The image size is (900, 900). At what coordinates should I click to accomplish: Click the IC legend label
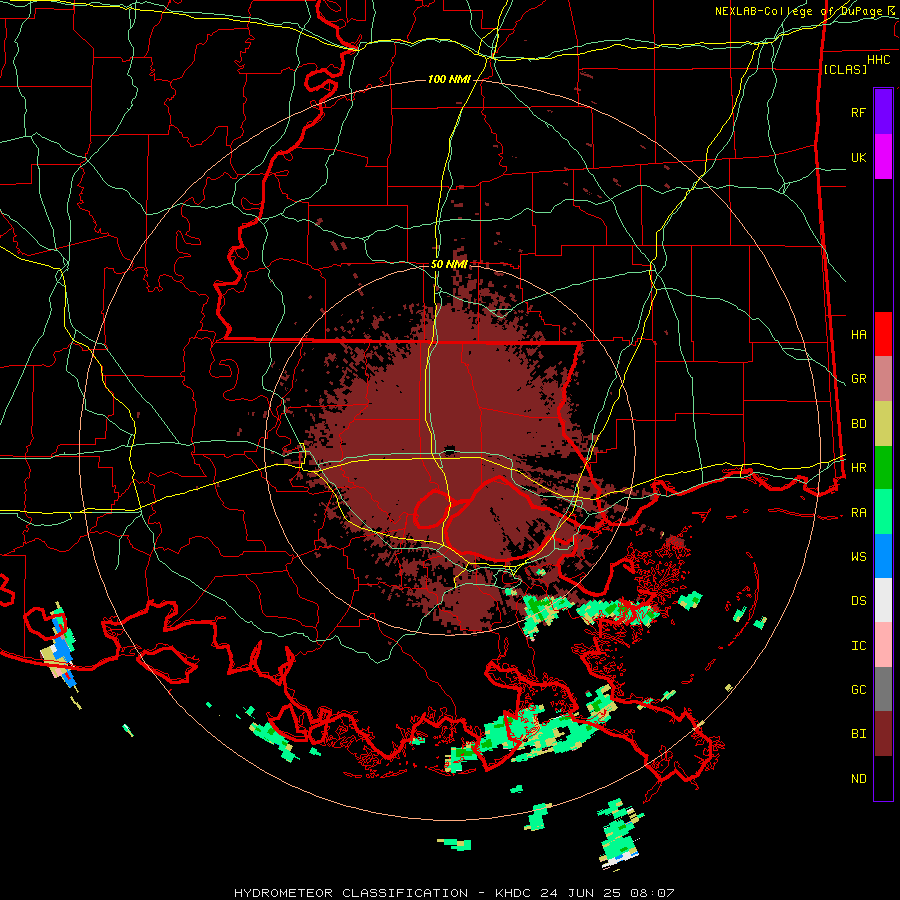point(858,646)
